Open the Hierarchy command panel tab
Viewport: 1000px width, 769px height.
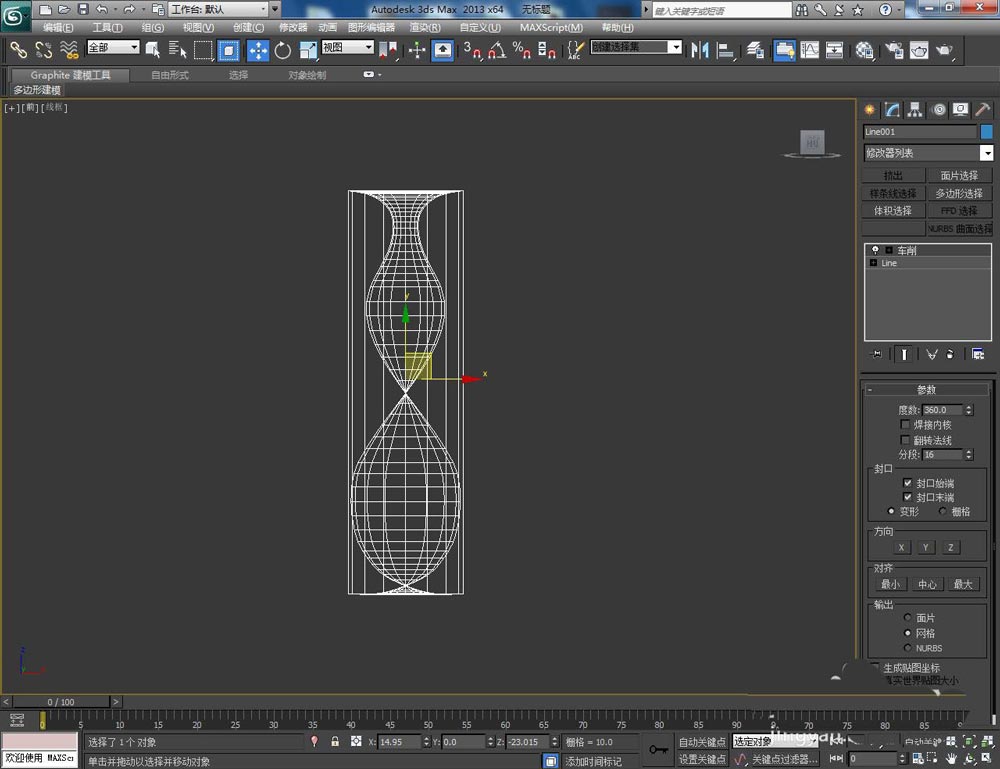click(x=914, y=110)
